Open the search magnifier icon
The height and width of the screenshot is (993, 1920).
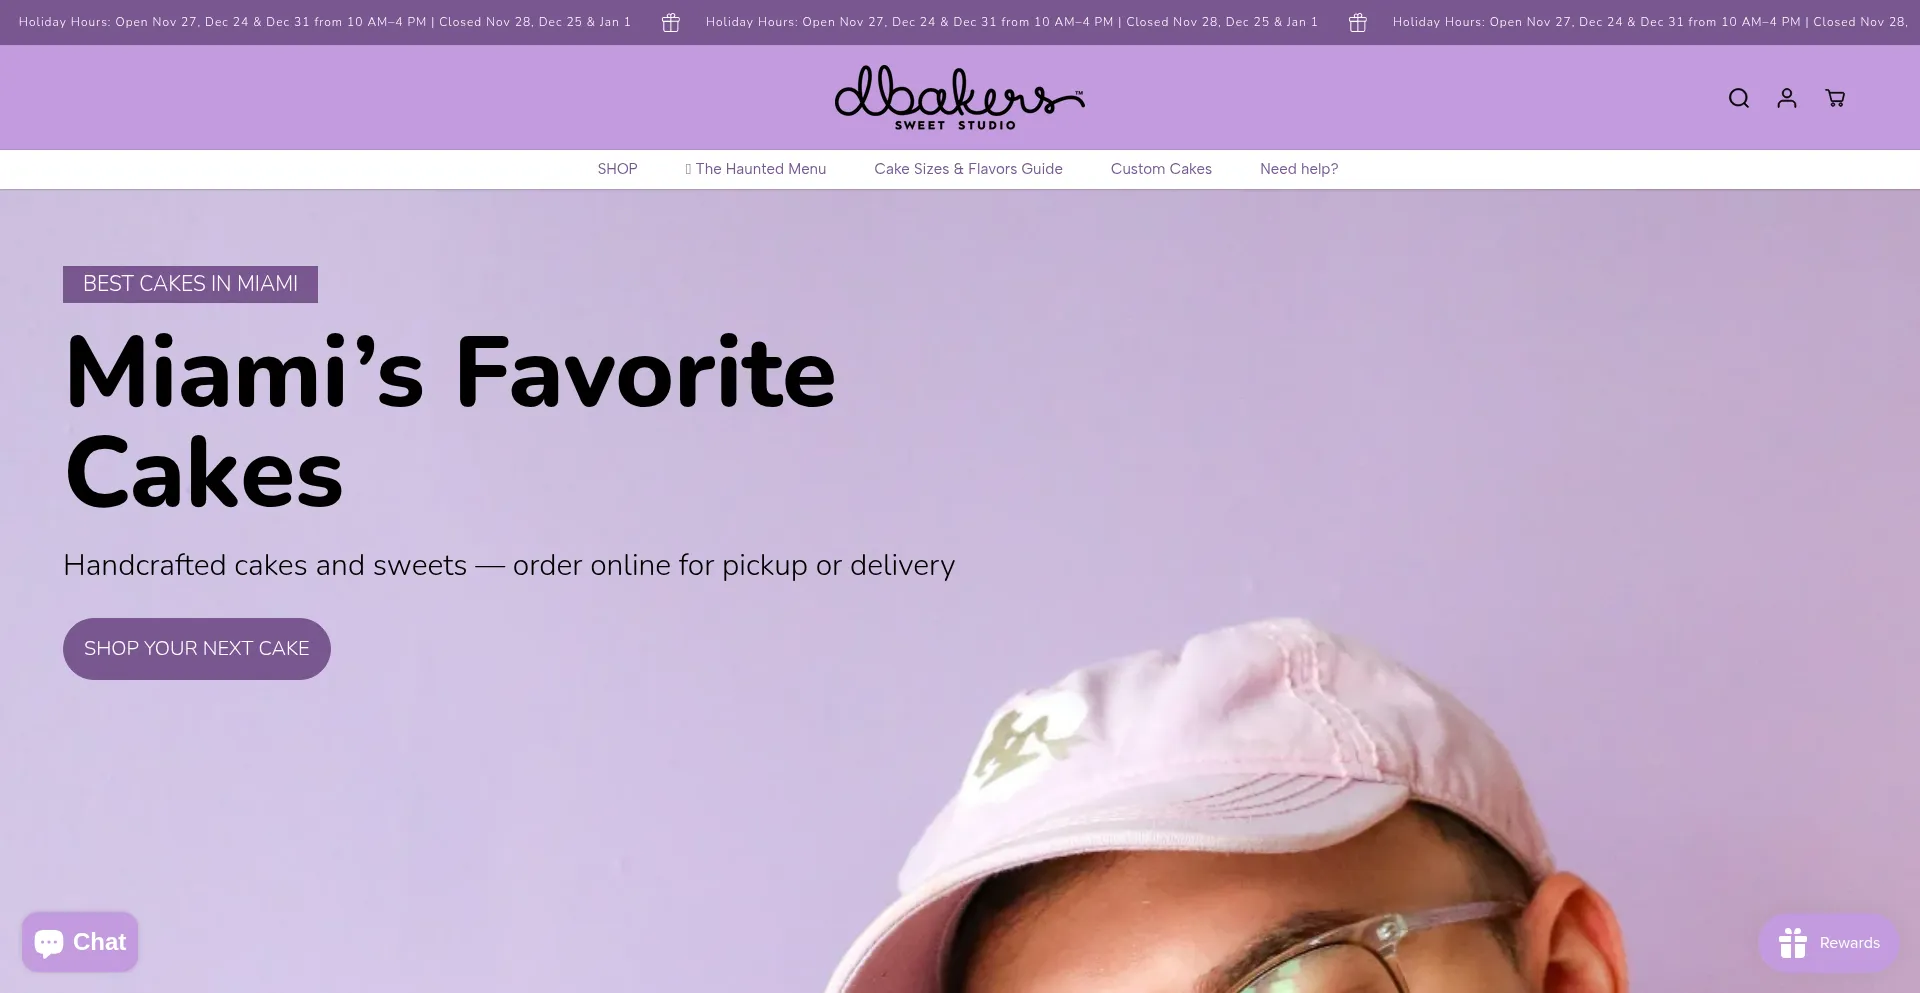pyautogui.click(x=1739, y=98)
